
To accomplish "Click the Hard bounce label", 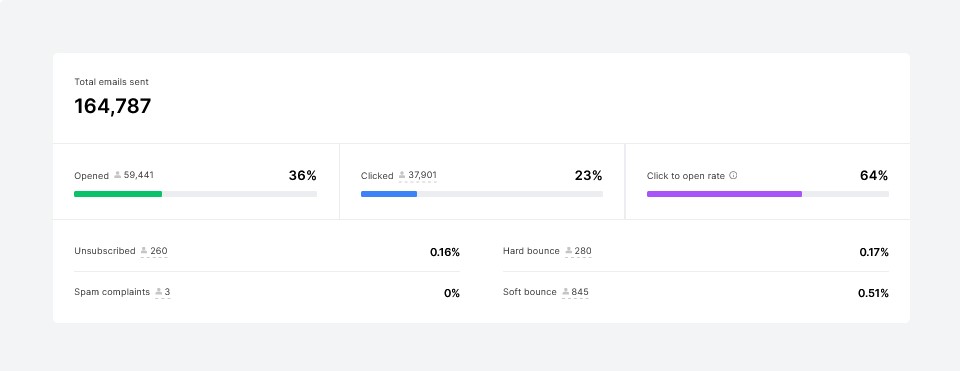I will [531, 251].
